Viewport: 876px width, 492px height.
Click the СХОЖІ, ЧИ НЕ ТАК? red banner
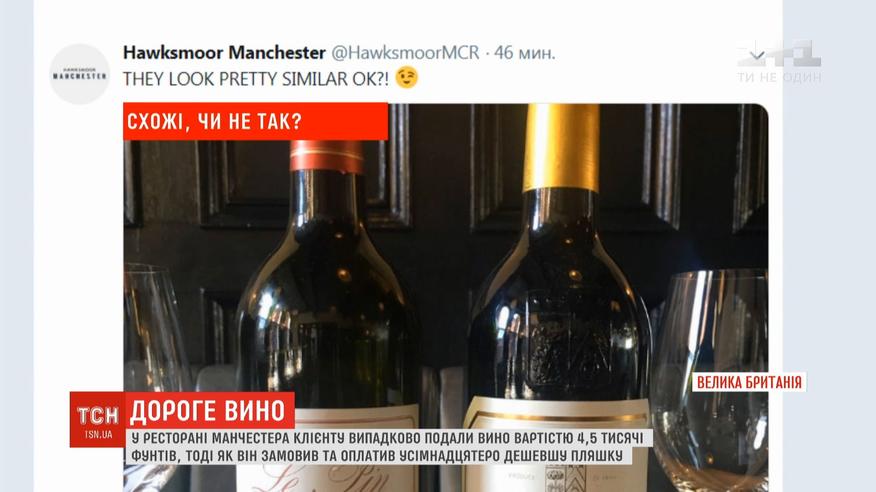[256, 121]
